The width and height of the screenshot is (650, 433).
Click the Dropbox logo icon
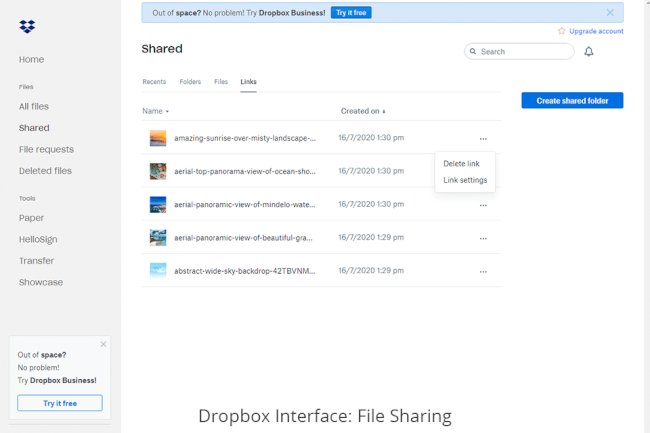click(27, 27)
